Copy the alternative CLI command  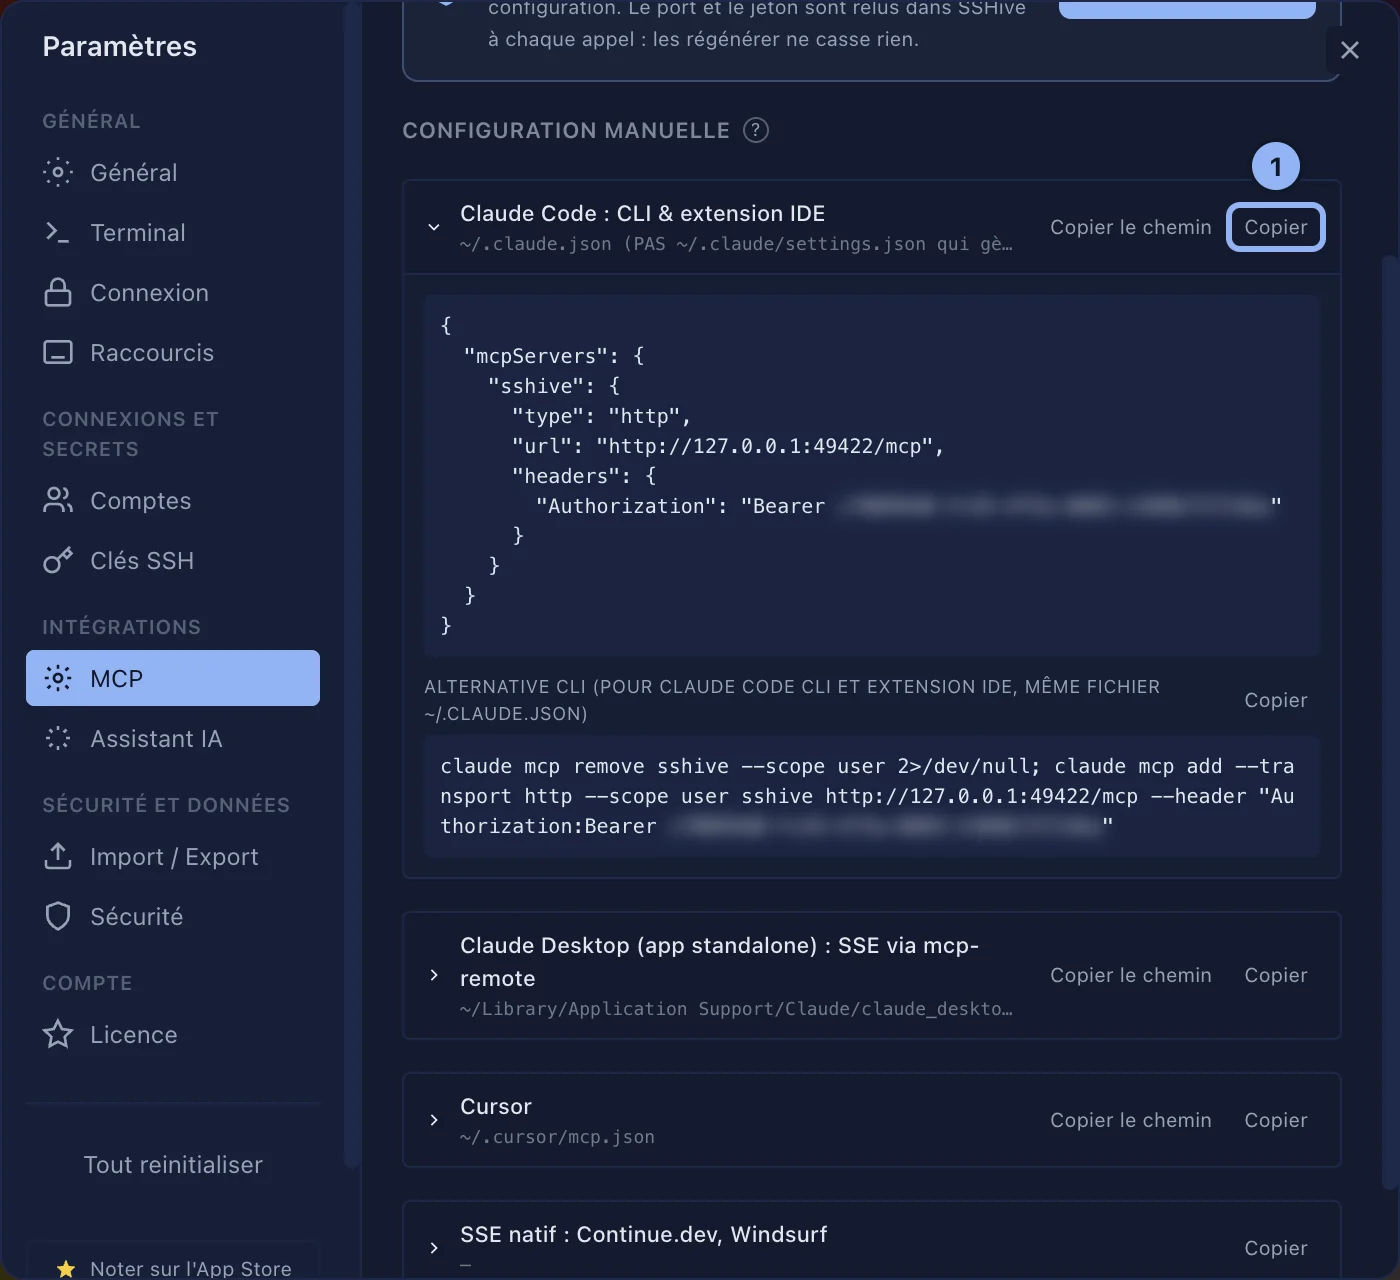tap(1276, 700)
